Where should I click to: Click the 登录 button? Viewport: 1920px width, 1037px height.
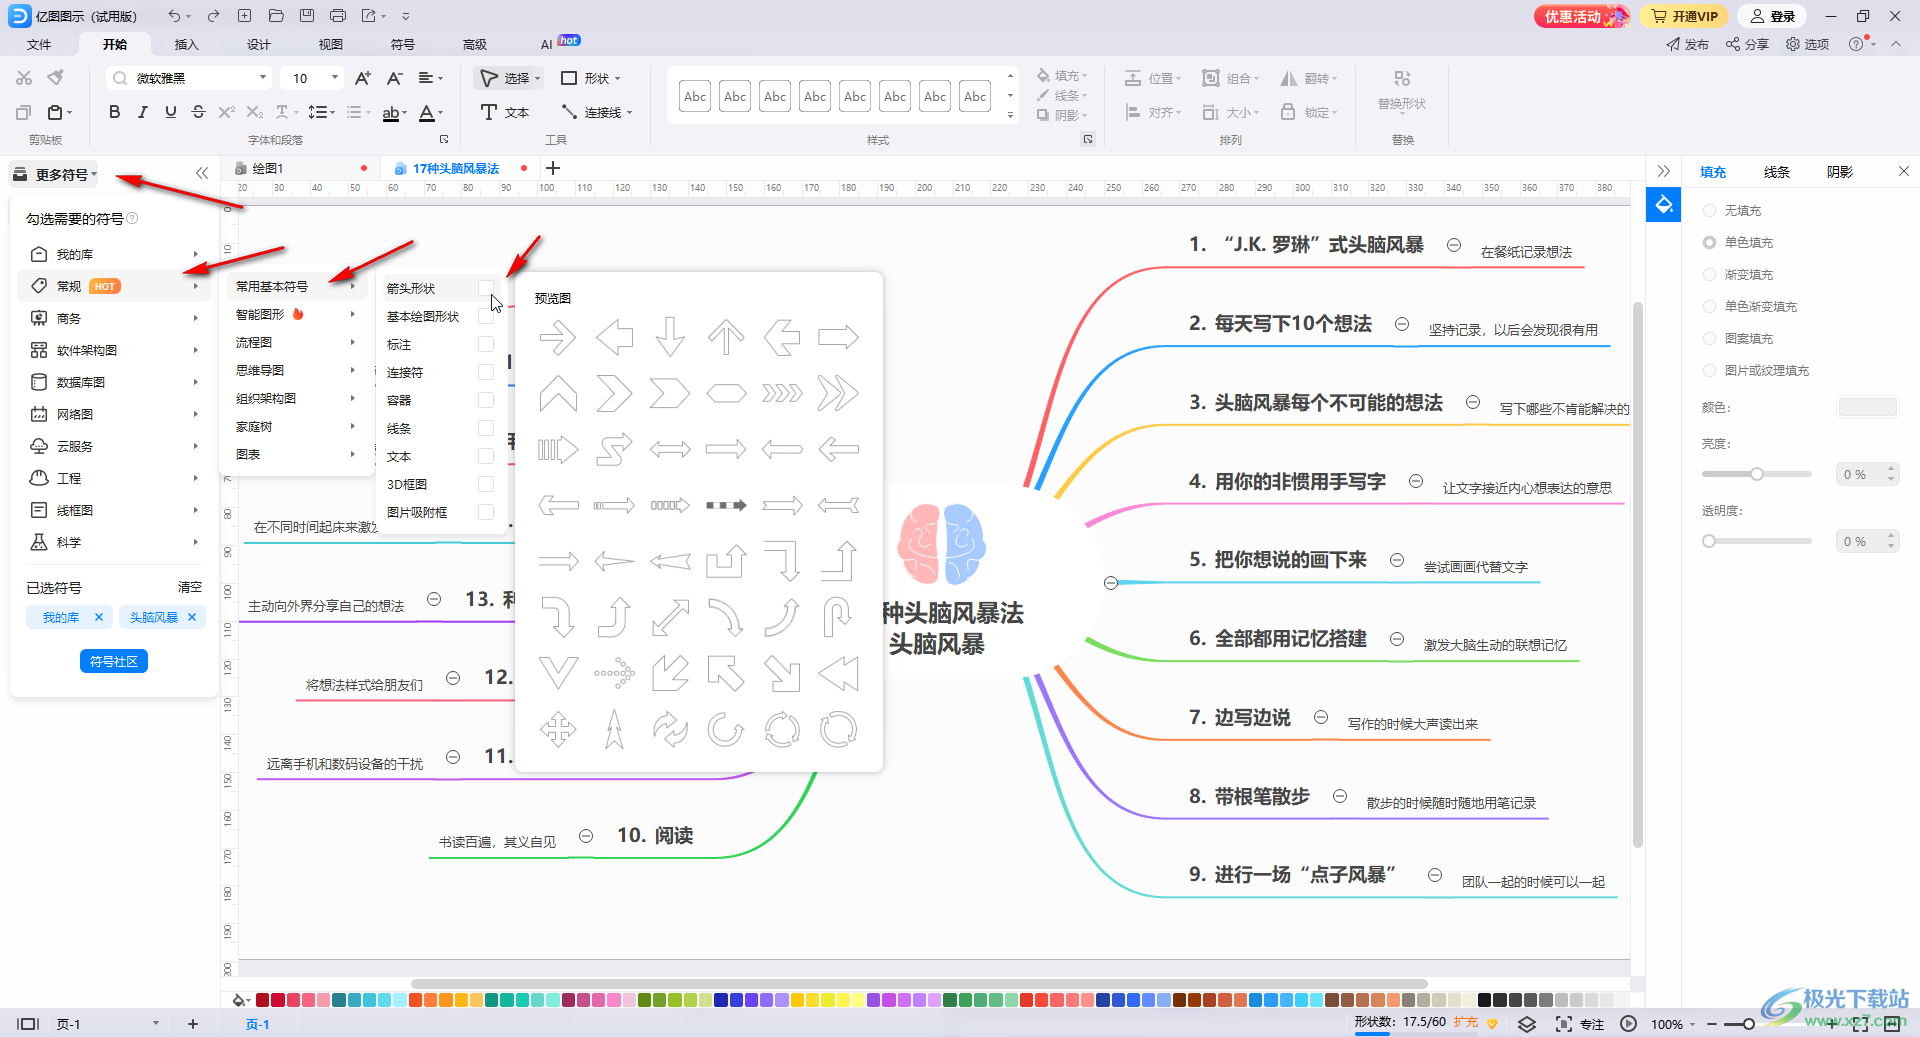(1772, 16)
